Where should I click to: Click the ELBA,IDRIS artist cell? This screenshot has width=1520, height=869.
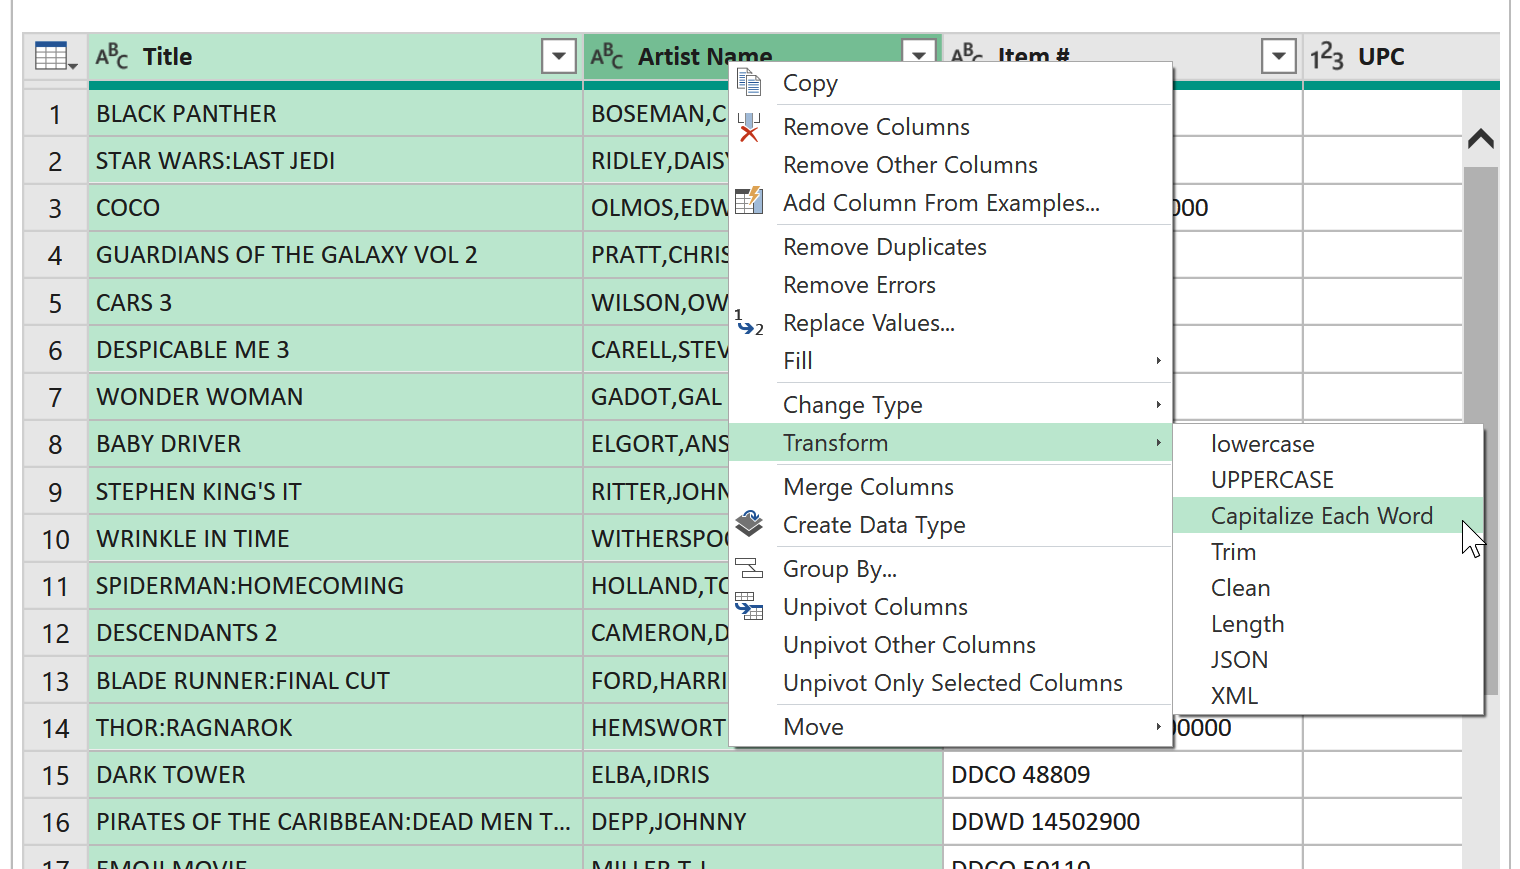click(x=763, y=775)
